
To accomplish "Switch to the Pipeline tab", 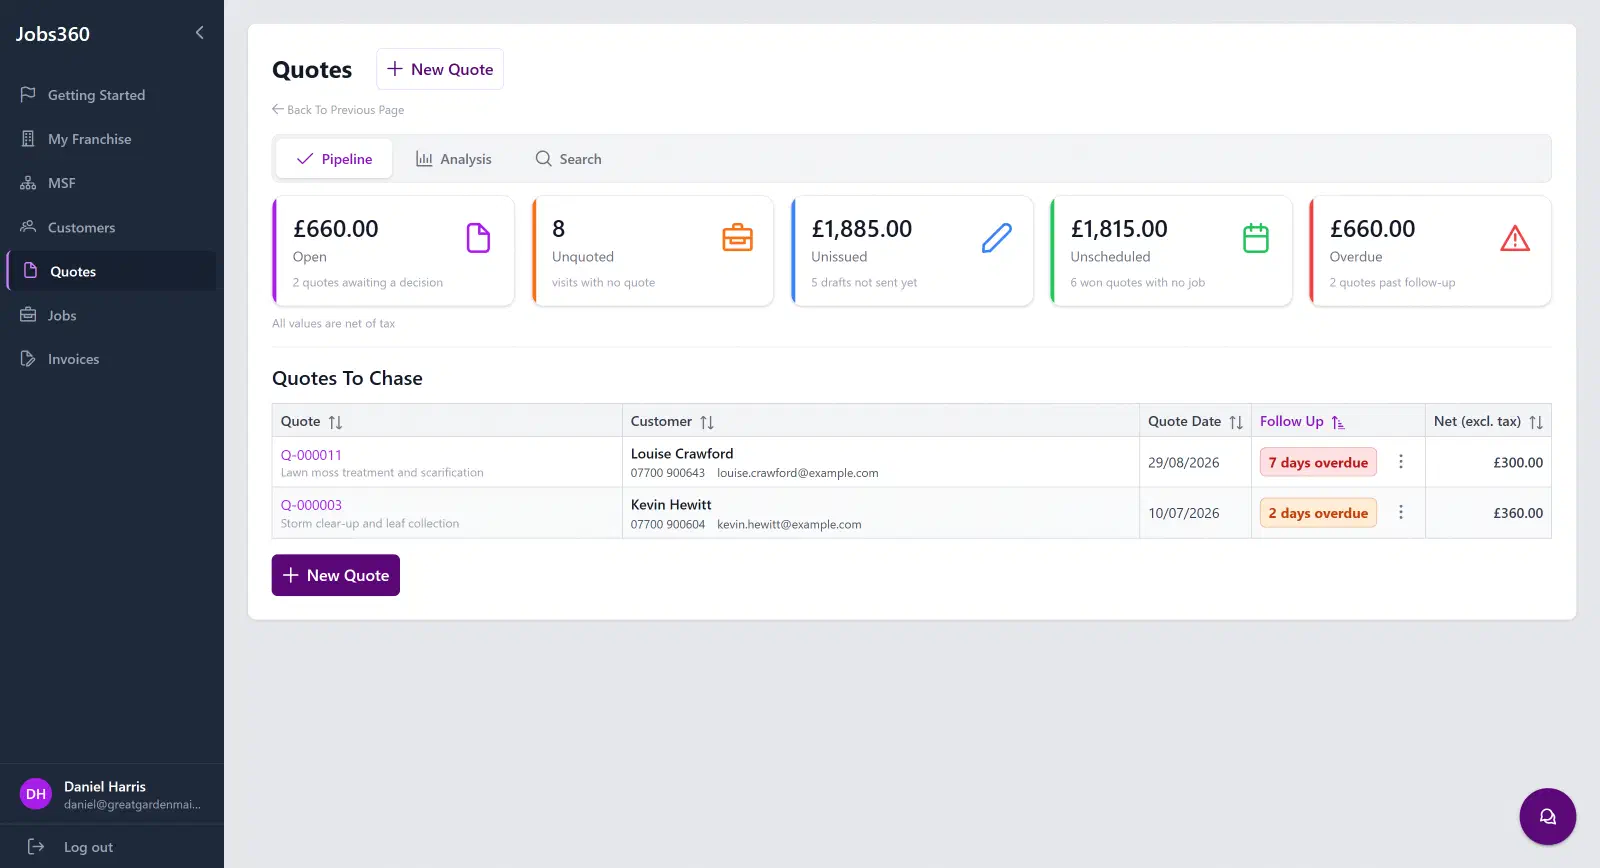I will [x=334, y=159].
